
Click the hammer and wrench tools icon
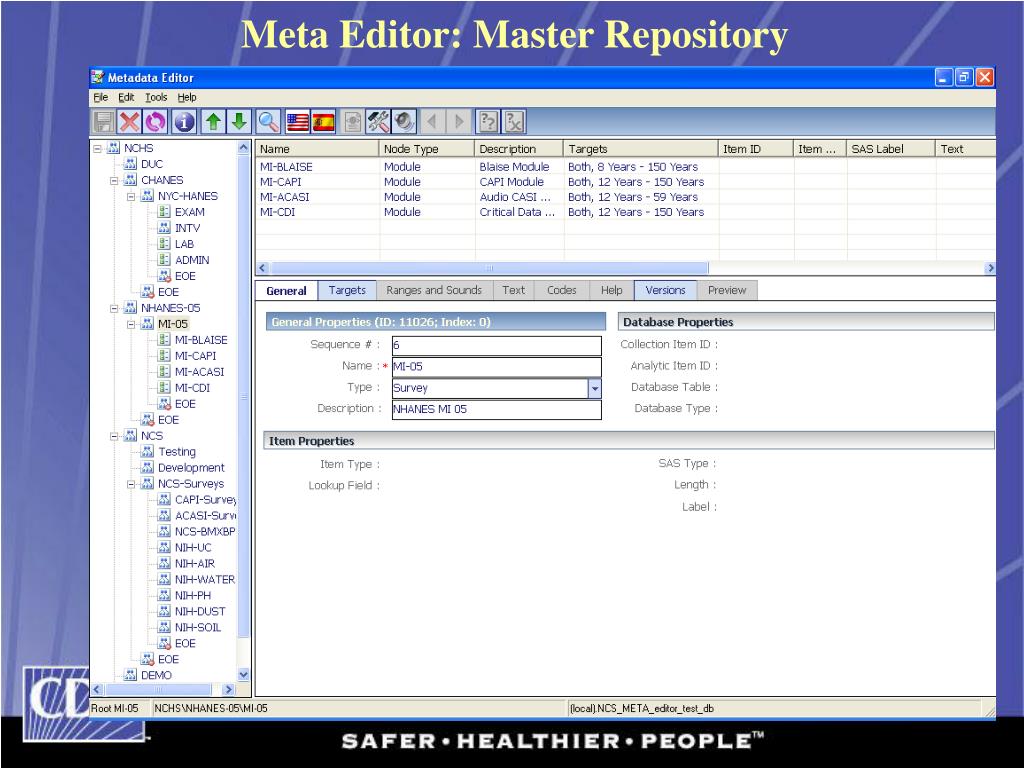[x=378, y=121]
